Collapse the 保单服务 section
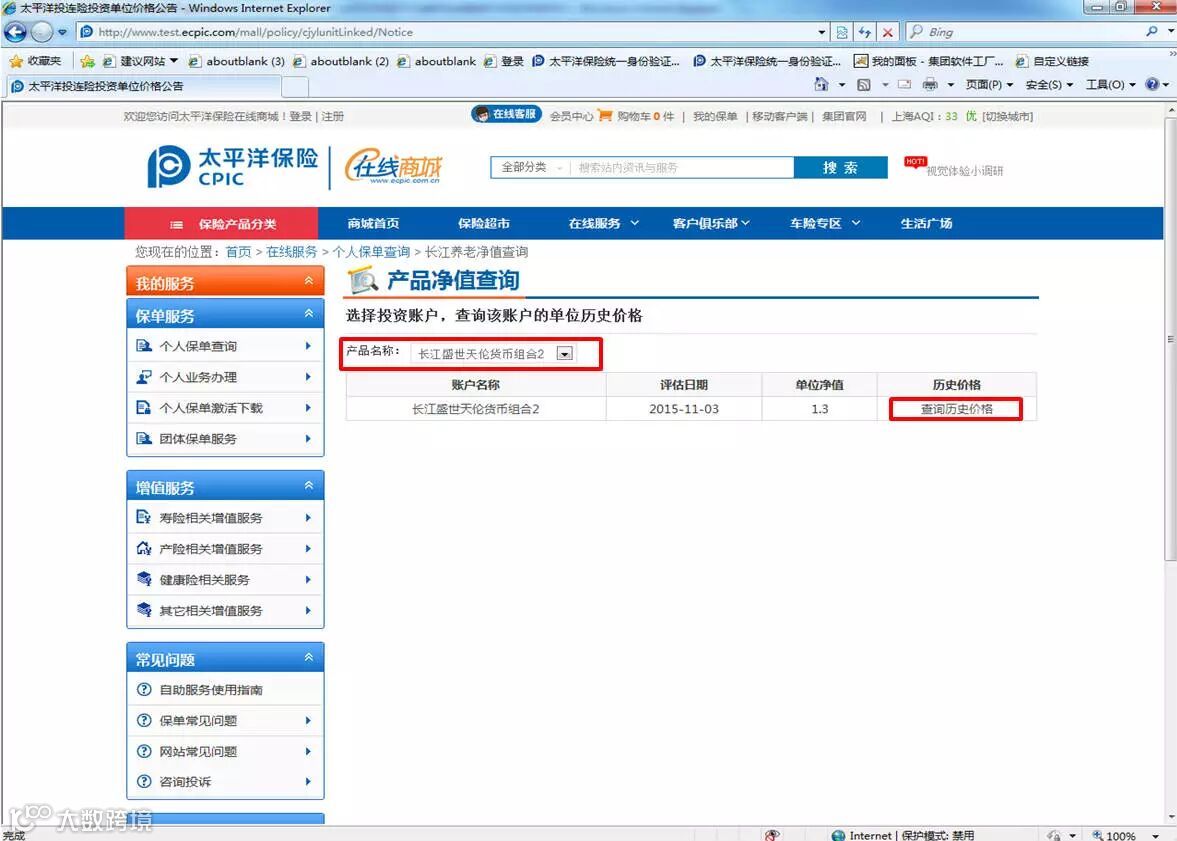Screen dimensions: 1177x841 pos(309,314)
